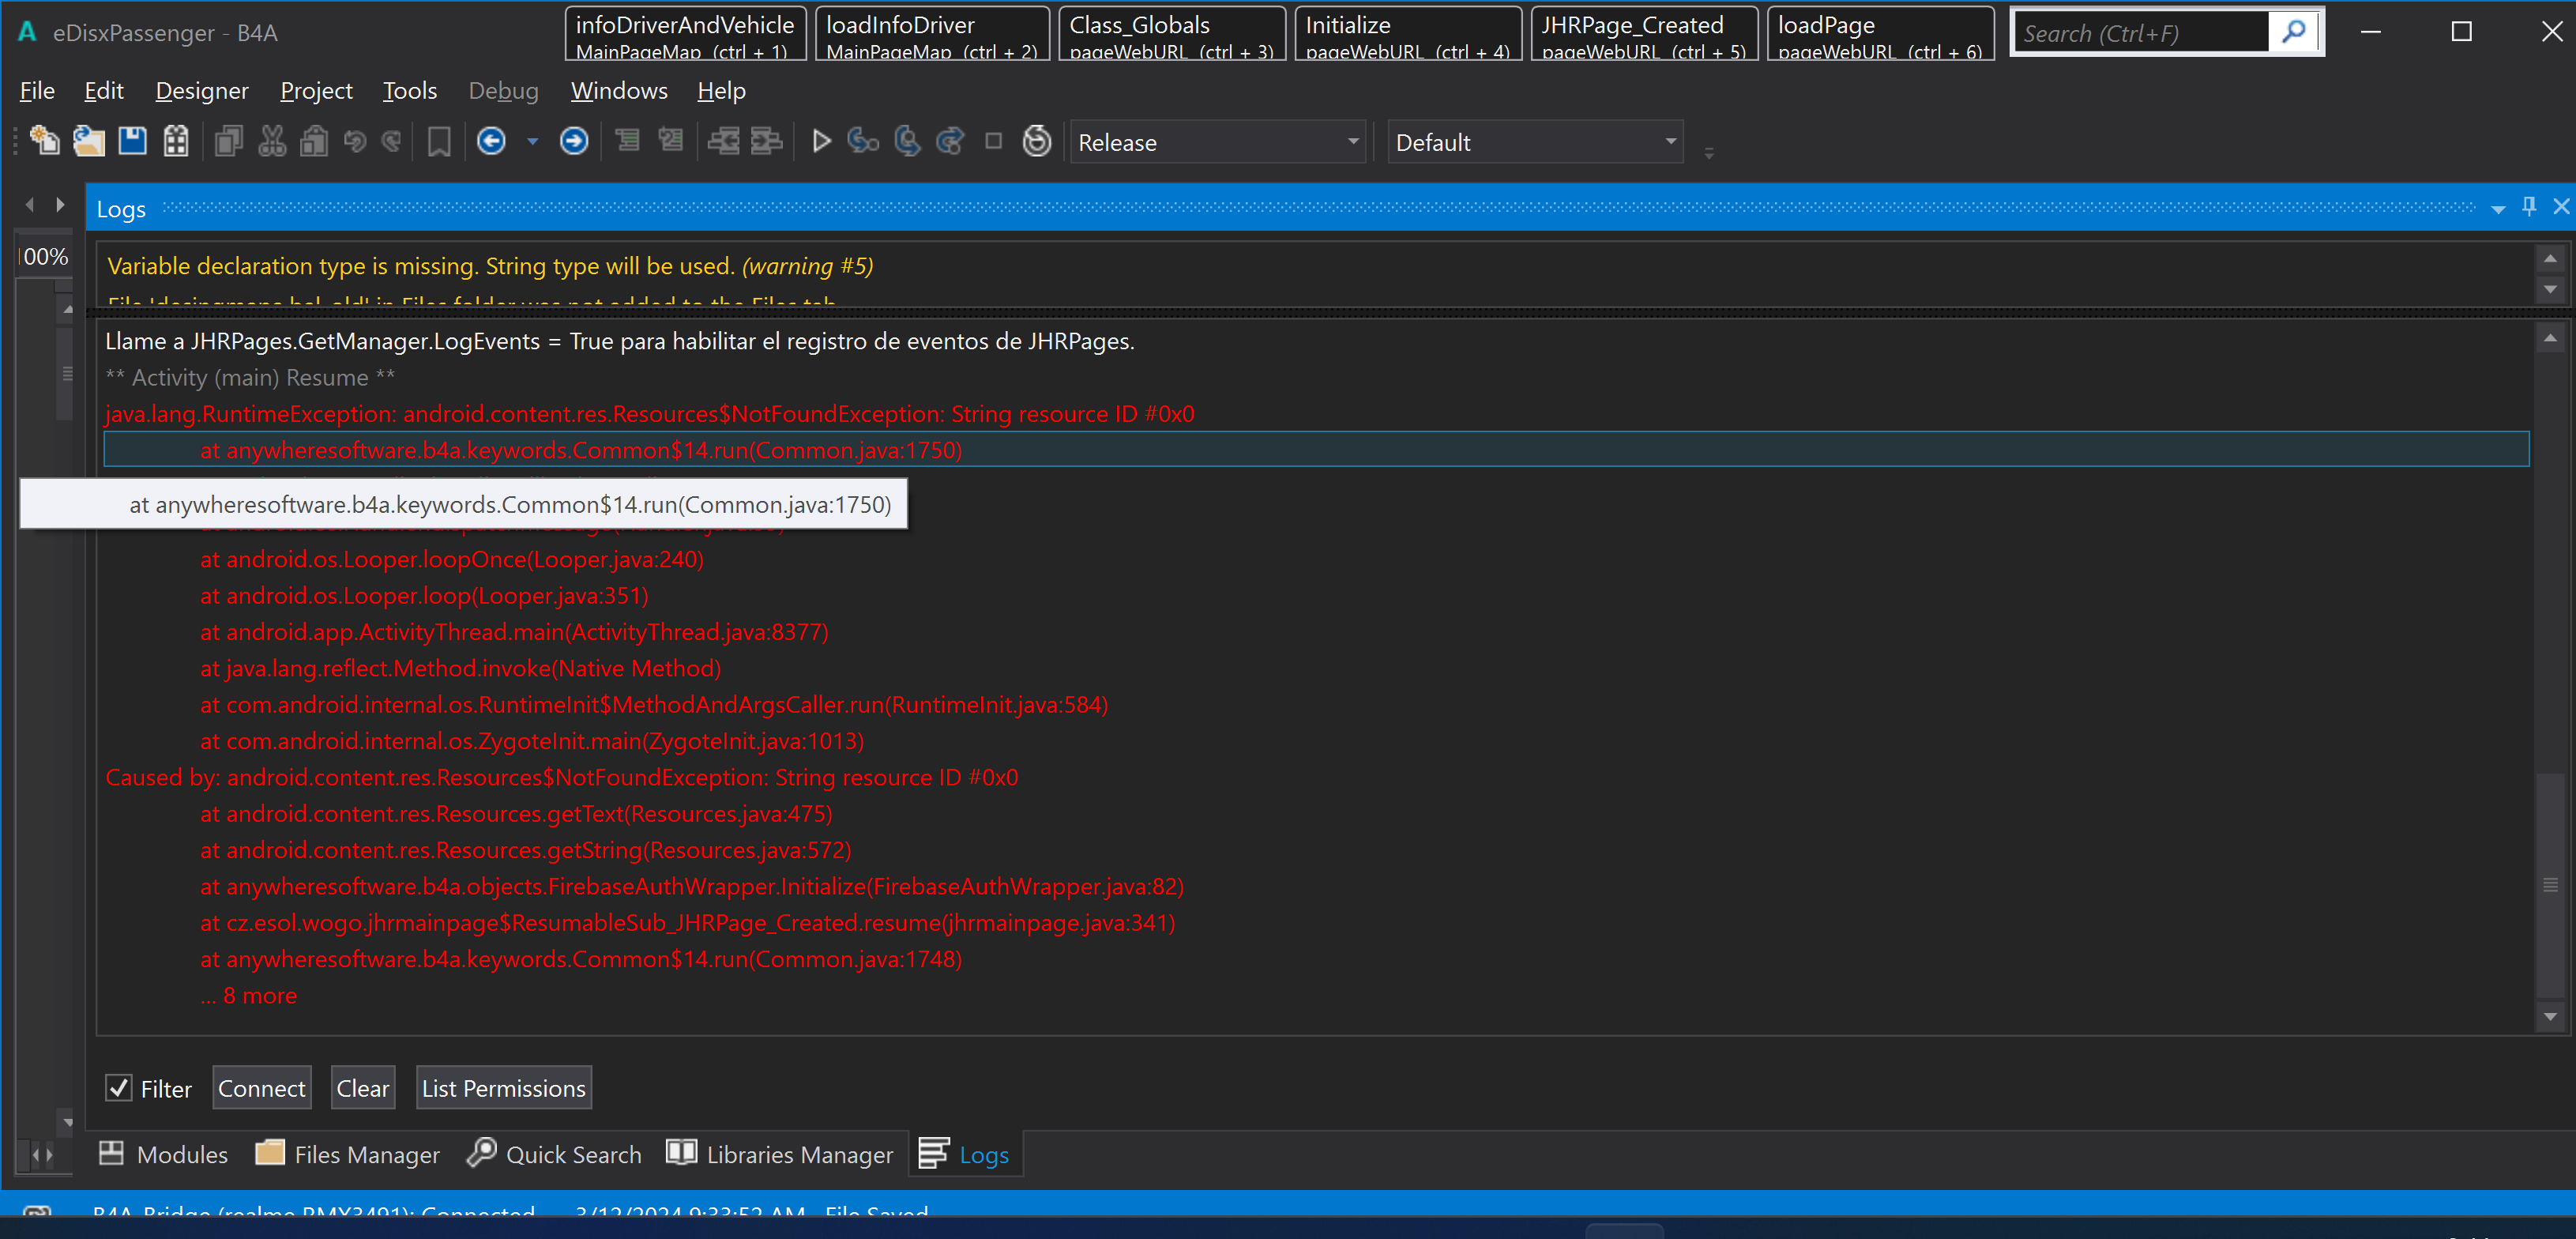Switch to the Libraries Manager tab
The height and width of the screenshot is (1239, 2576).
(x=780, y=1154)
